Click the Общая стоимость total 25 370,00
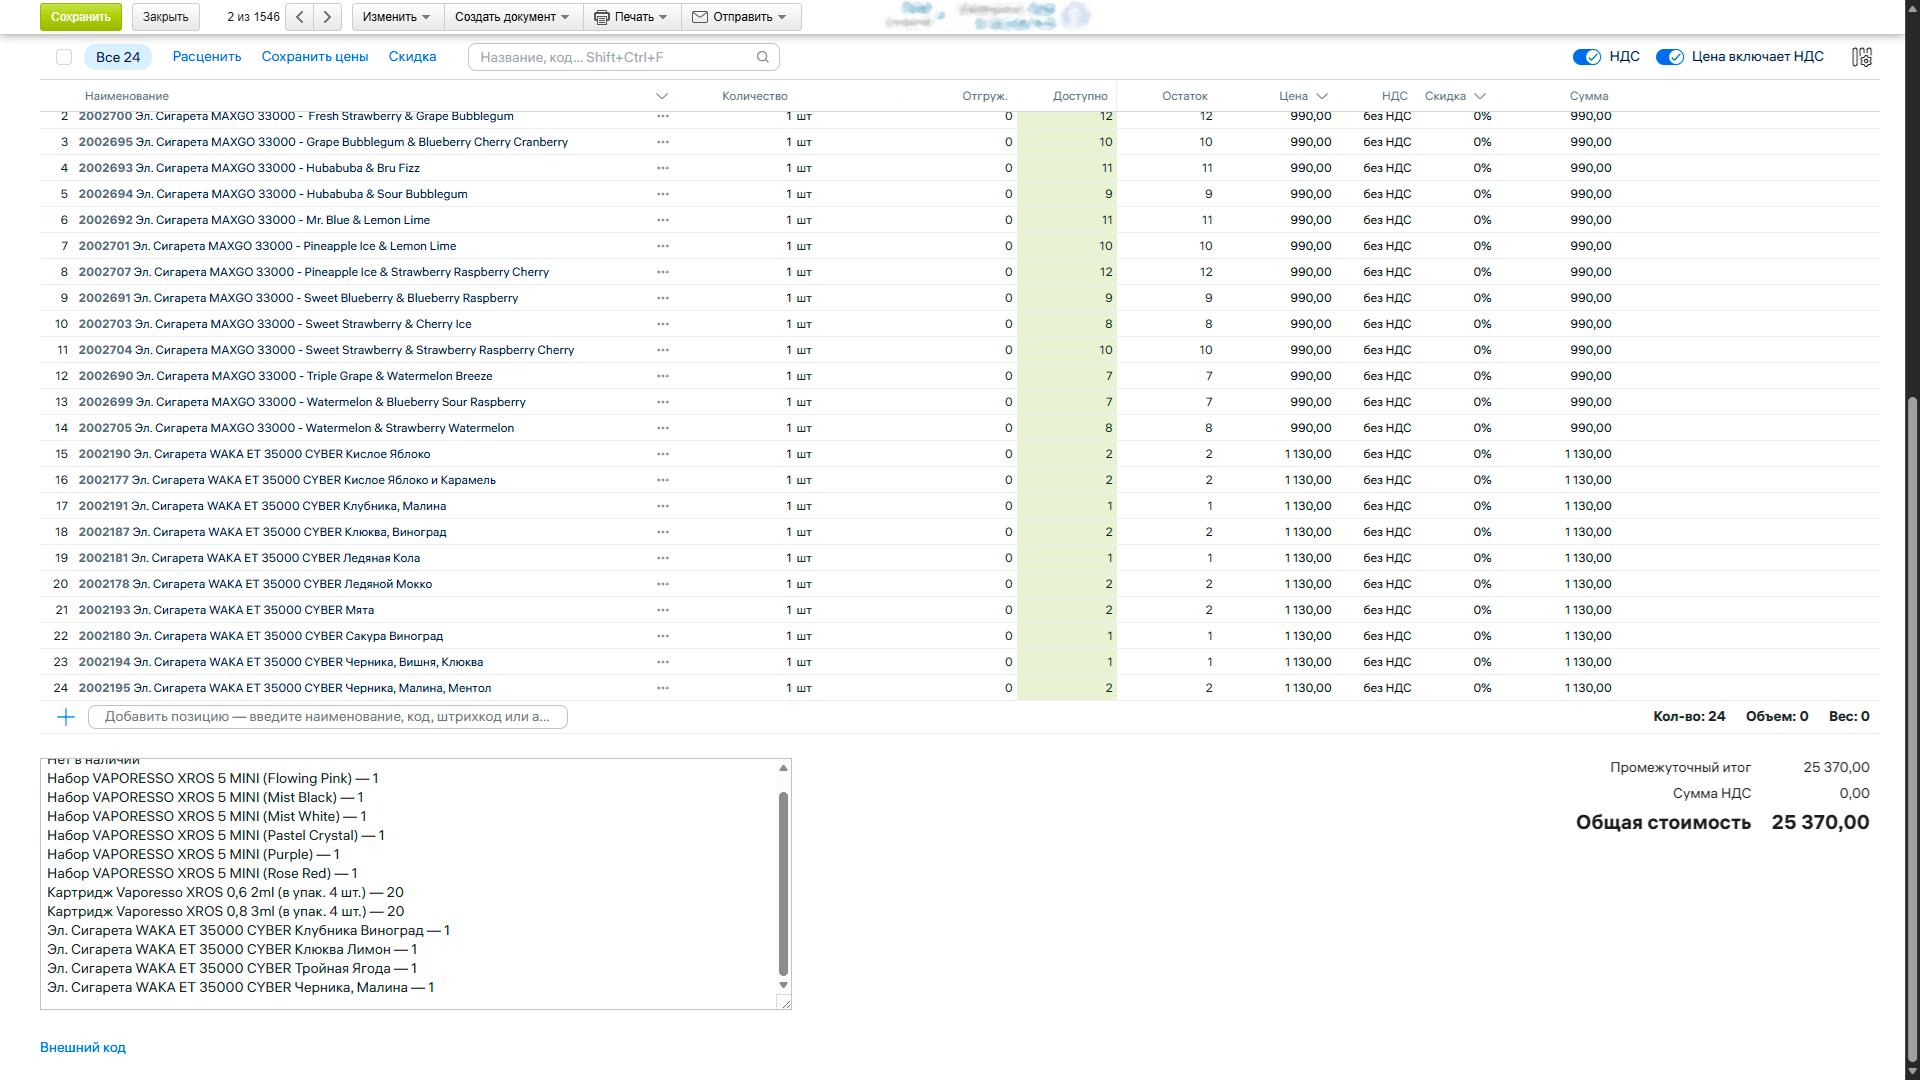This screenshot has height=1080, width=1920. (1820, 822)
